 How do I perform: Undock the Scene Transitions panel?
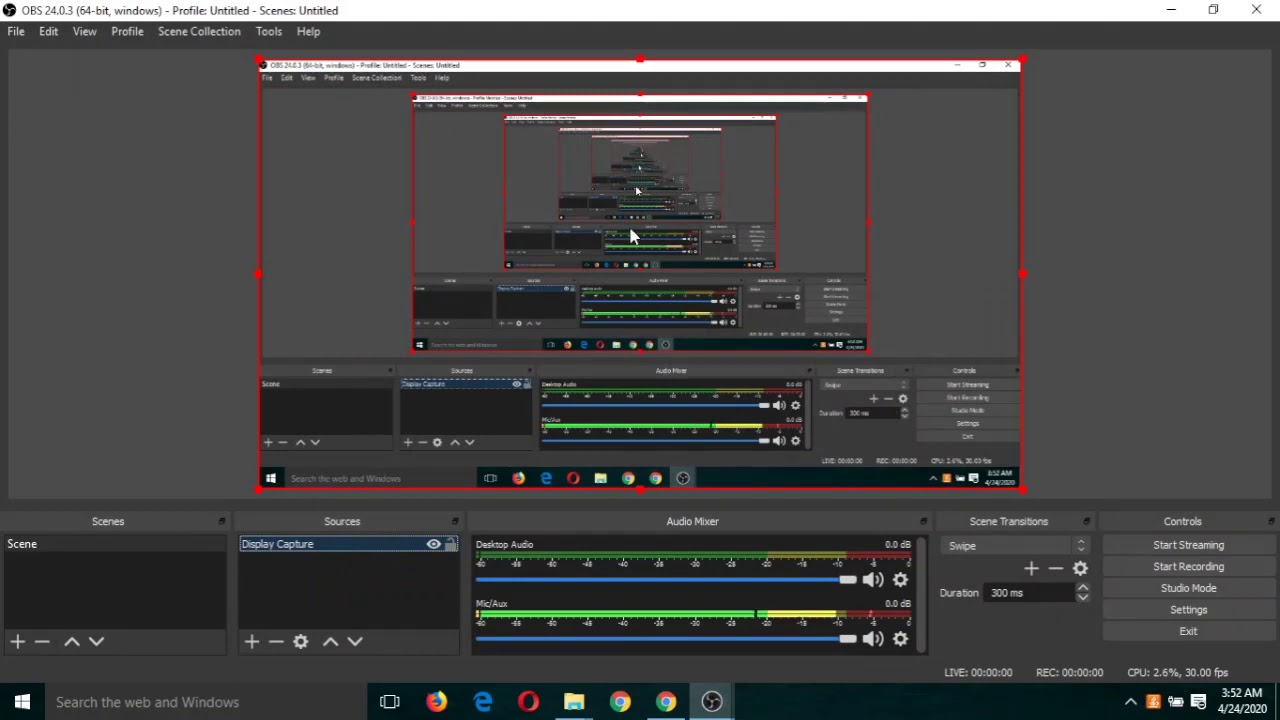[x=1086, y=521]
